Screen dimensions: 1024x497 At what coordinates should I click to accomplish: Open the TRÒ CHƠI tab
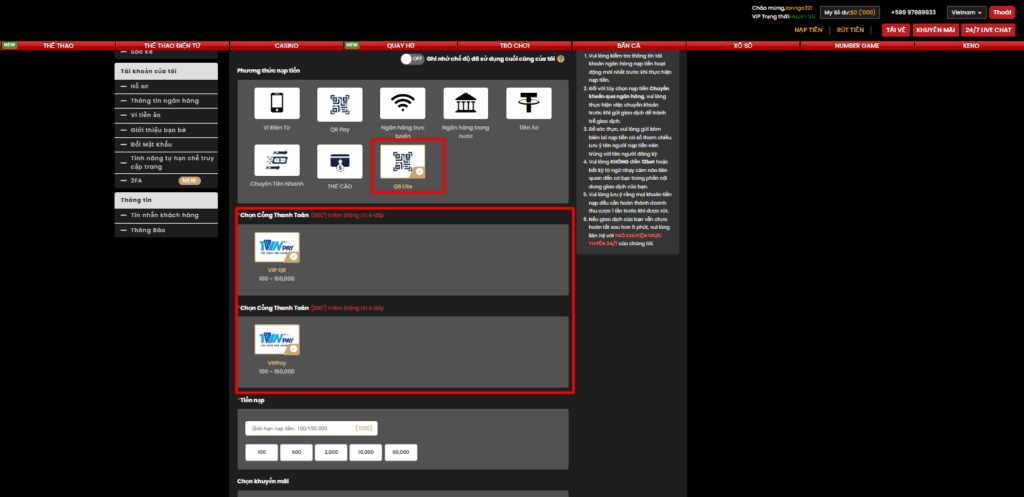515,46
